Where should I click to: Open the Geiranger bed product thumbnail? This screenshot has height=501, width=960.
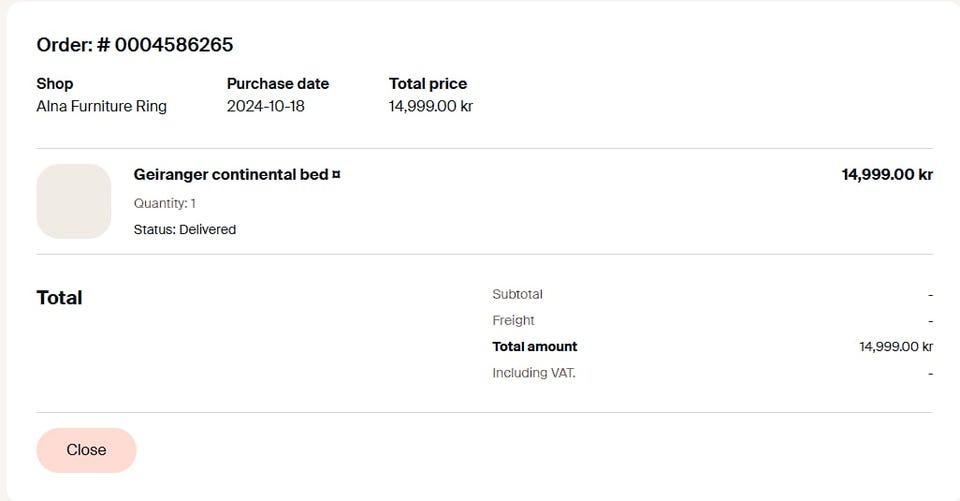[x=74, y=201]
